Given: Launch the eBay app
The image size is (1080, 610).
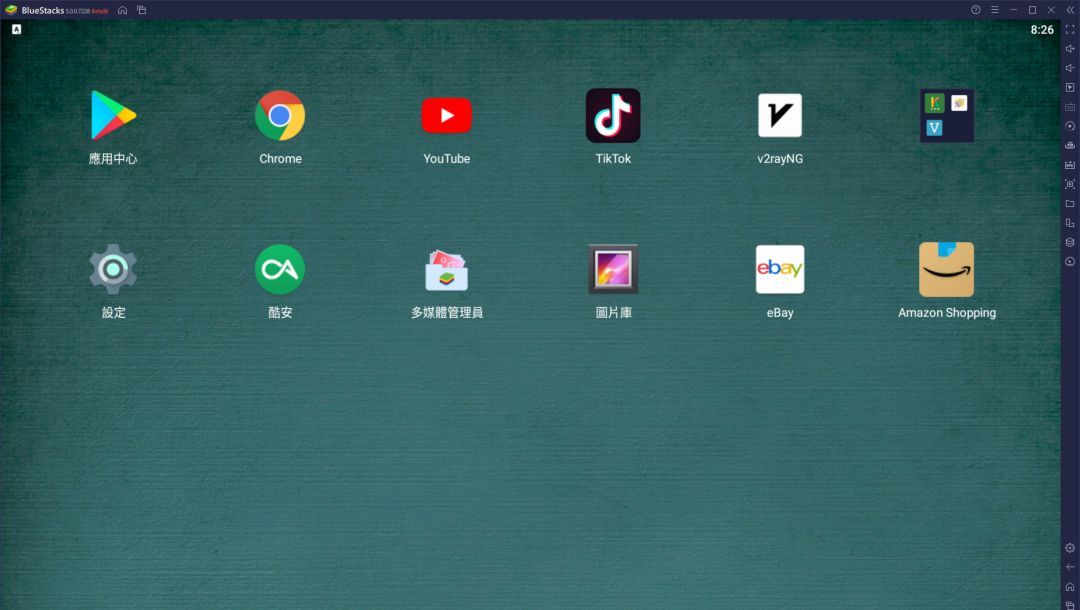Looking at the screenshot, I should (x=780, y=269).
